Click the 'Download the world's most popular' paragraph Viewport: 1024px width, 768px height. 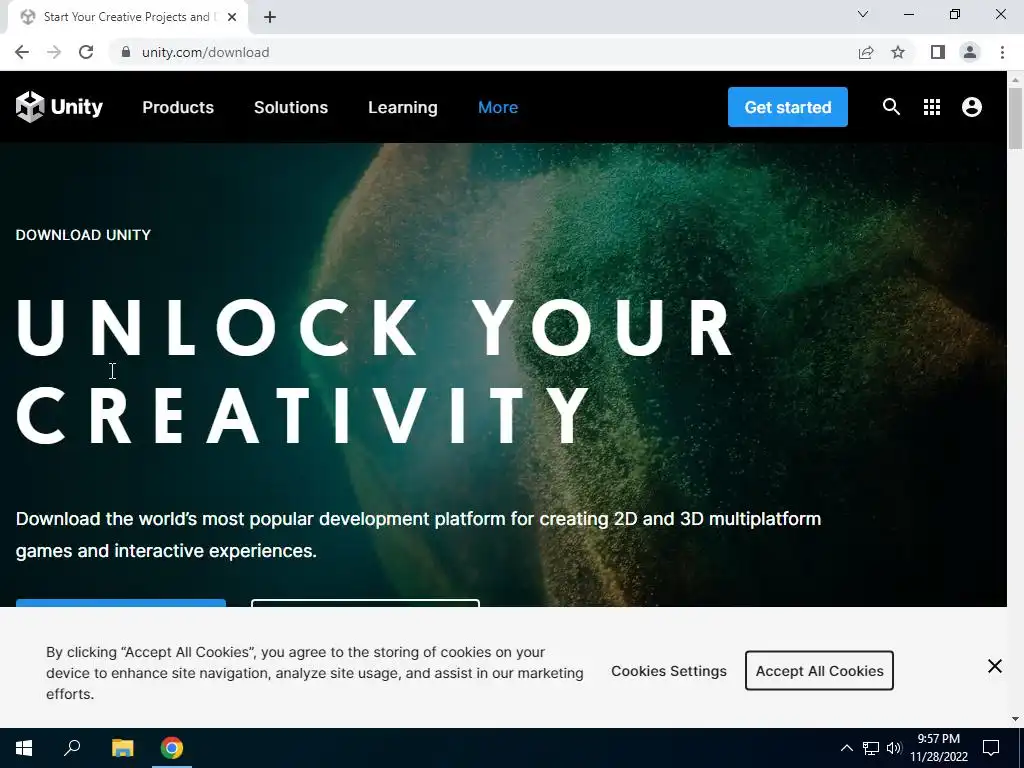[418, 535]
